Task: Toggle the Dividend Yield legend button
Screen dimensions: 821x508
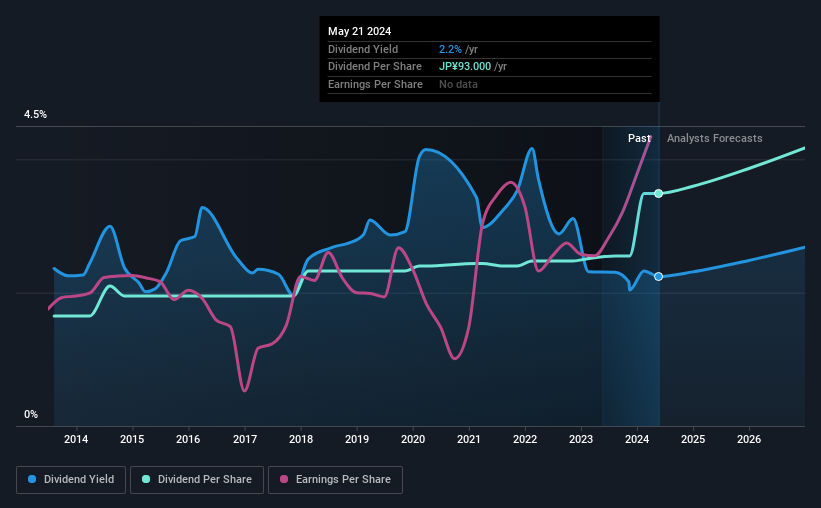Action: tap(71, 480)
